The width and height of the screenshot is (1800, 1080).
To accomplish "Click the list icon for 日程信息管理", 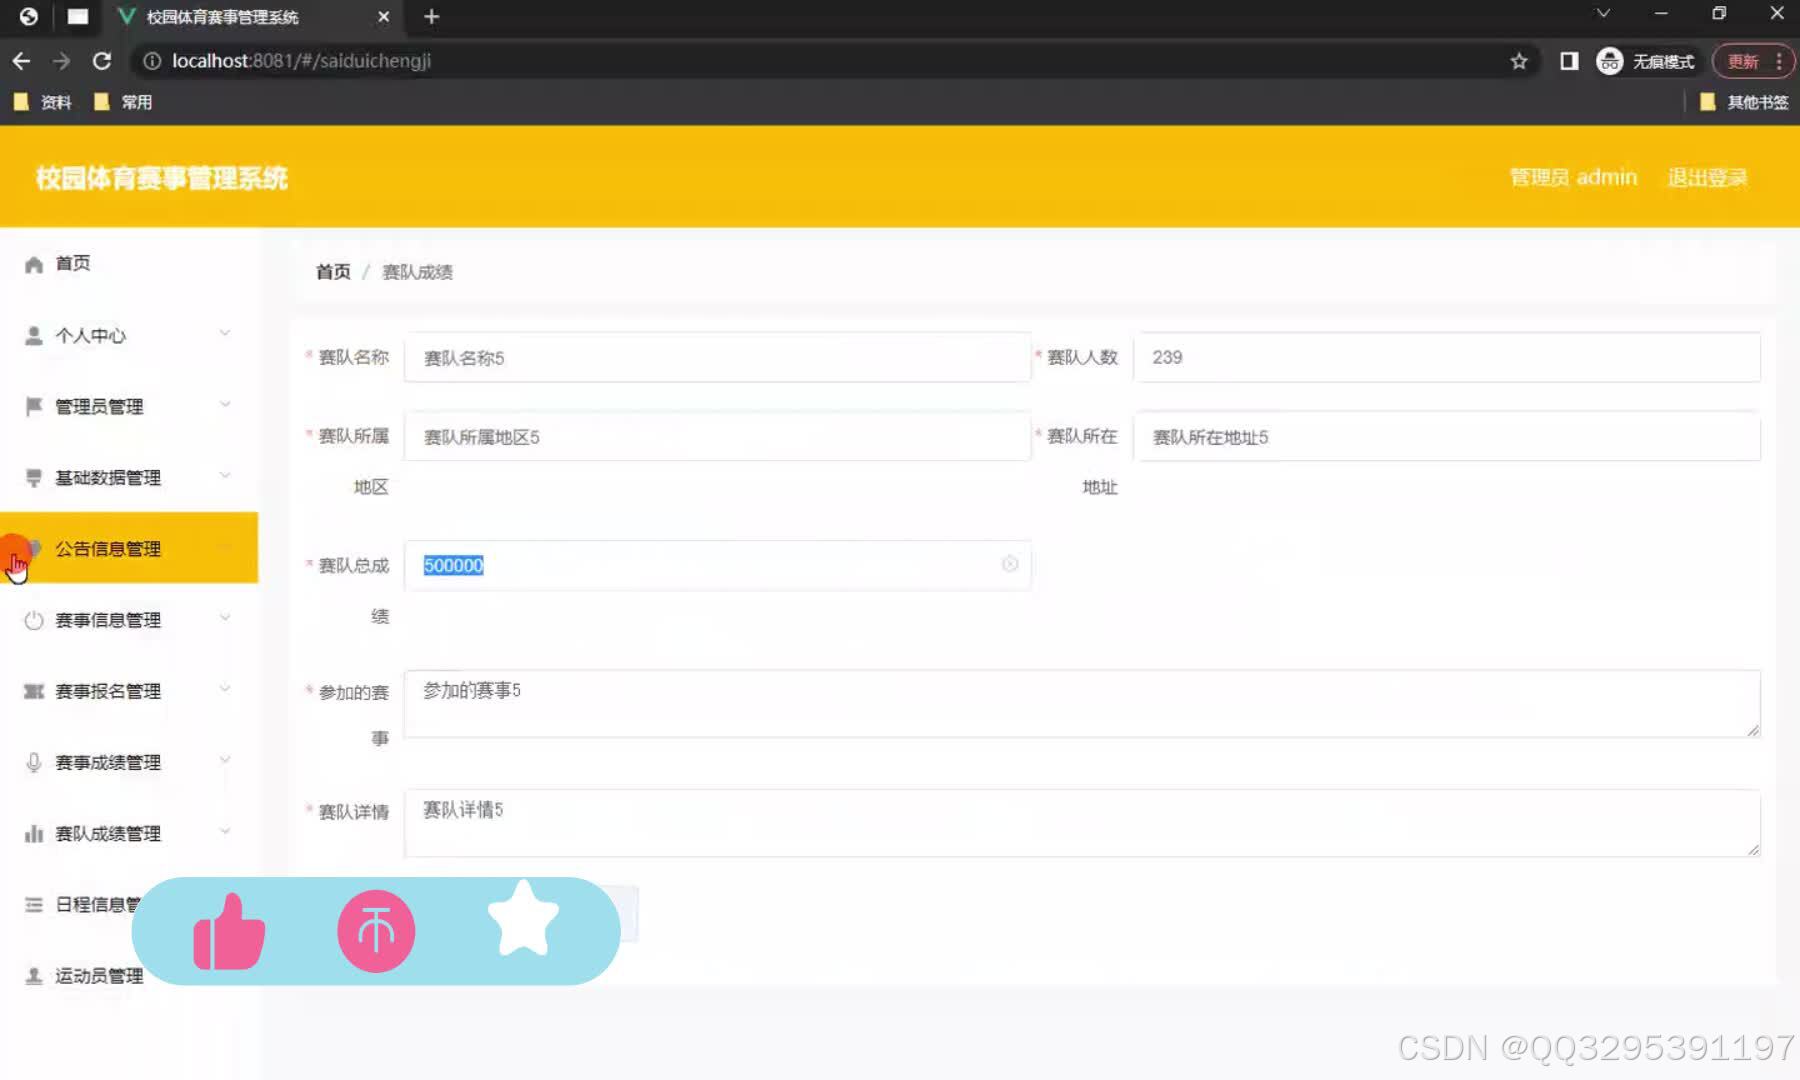I will click(34, 905).
